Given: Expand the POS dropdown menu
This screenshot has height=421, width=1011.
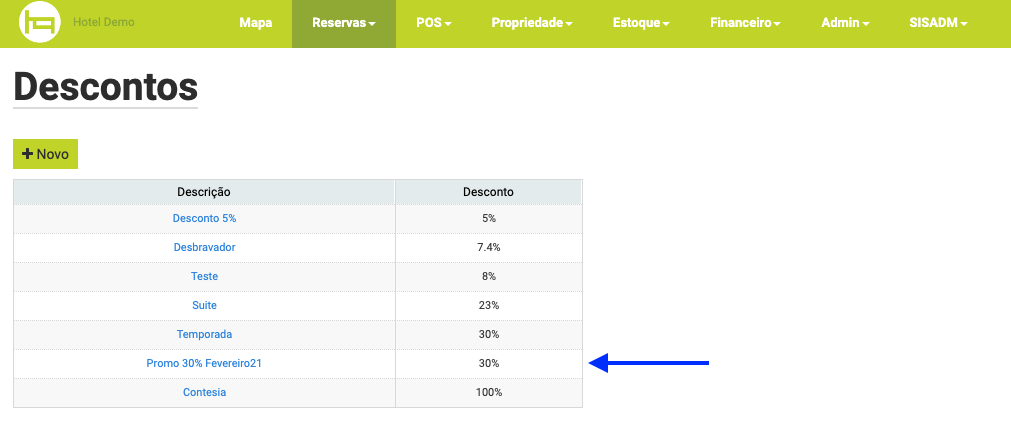Looking at the screenshot, I should [x=434, y=23].
